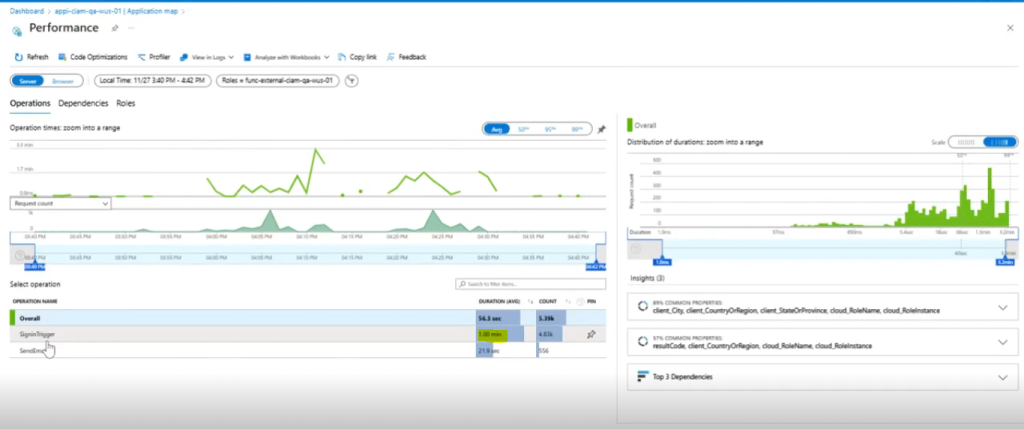This screenshot has height=429, width=1024.
Task: Click the DURATION (AVG) column header
Action: pos(501,302)
